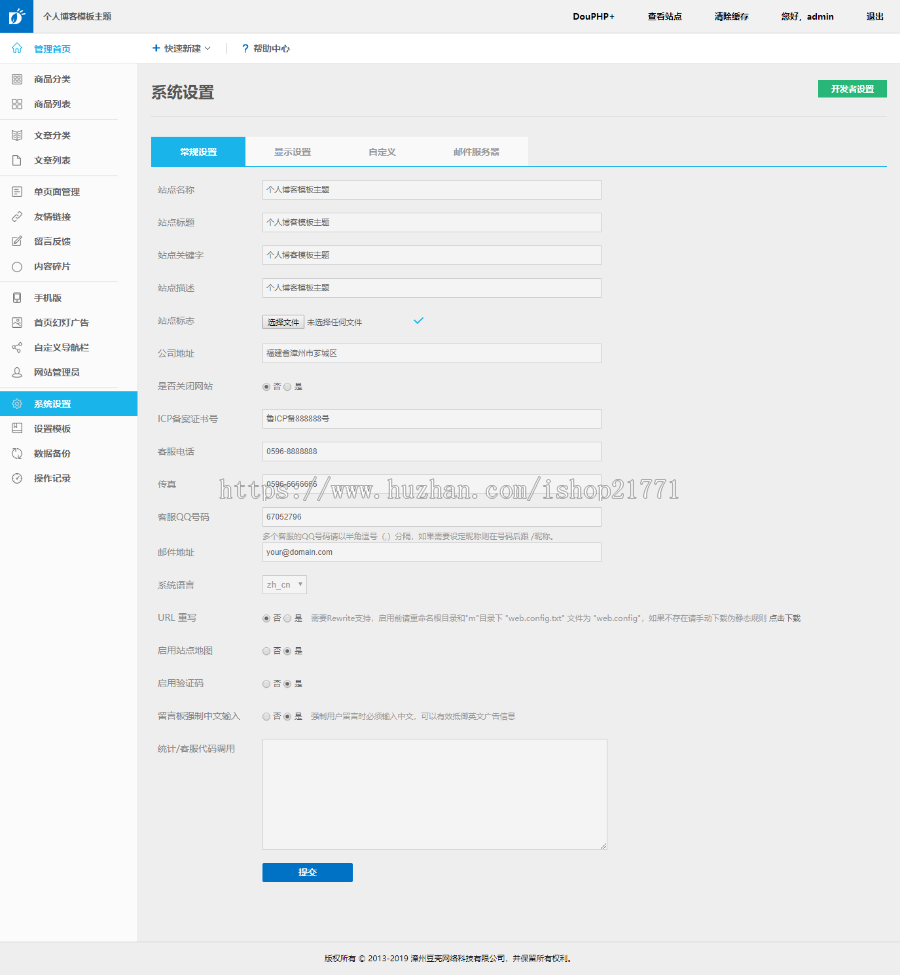Click the 商品分类 sidebar icon
900x975 pixels.
[17, 79]
